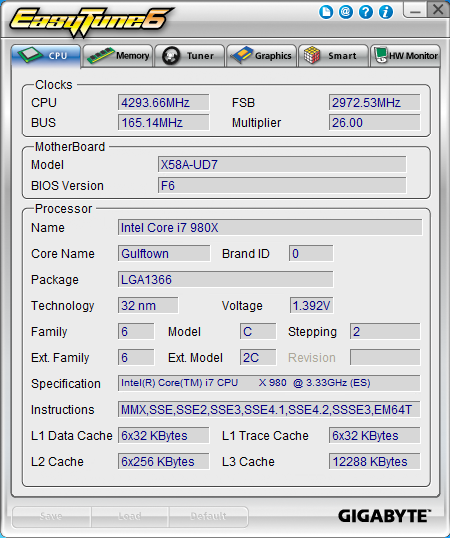
Task: Click the L2 Cache value 6x256 KBytes
Action: [164, 461]
